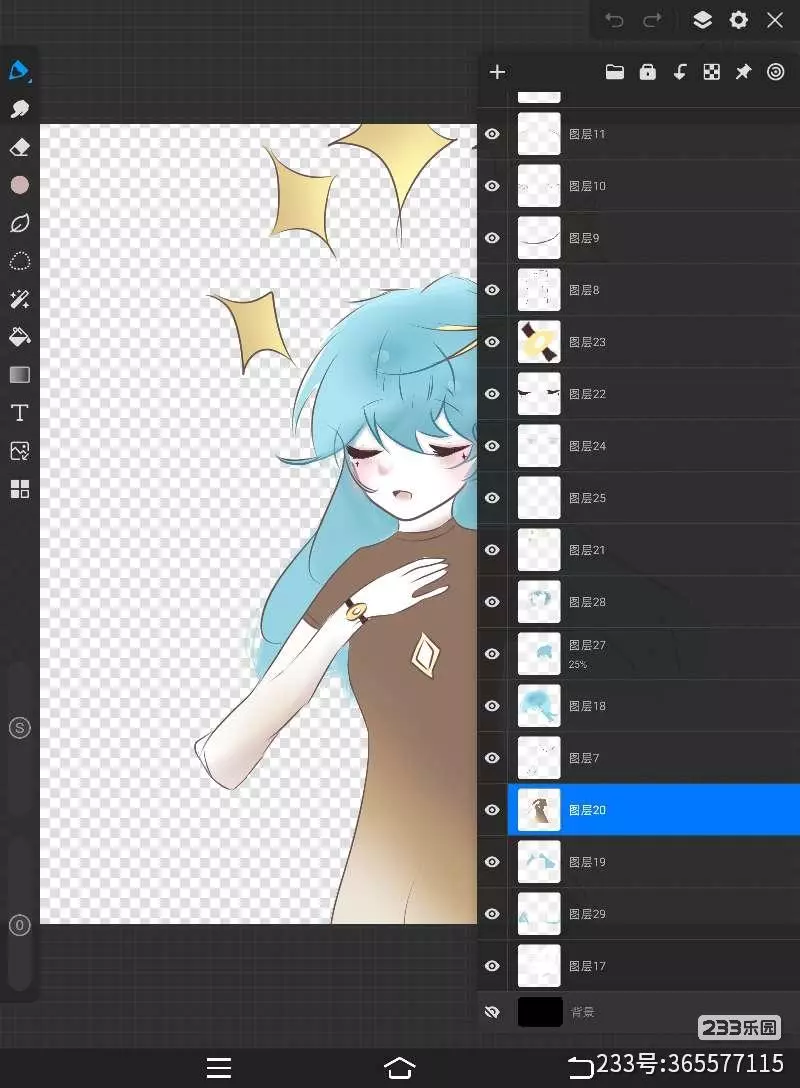The image size is (800, 1088).
Task: Hide layer 图层27
Action: (492, 654)
